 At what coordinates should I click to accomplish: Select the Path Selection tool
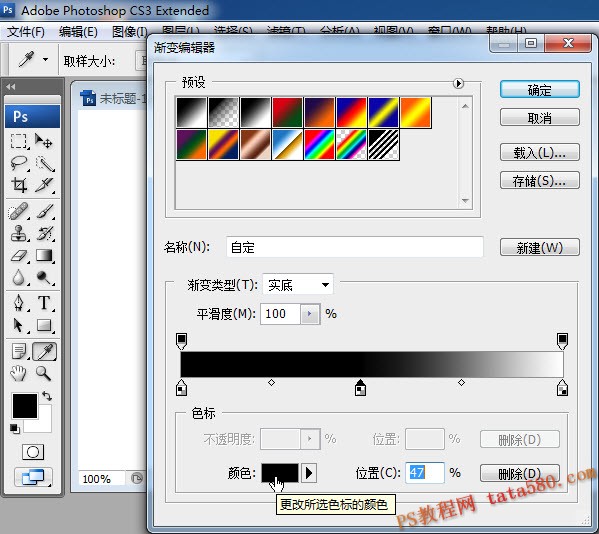pos(18,325)
